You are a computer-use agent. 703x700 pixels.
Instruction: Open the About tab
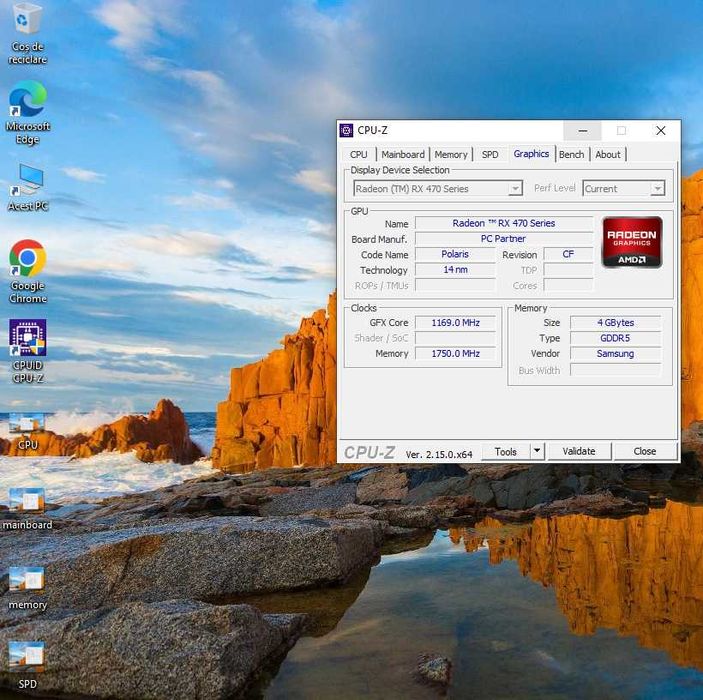coord(608,154)
